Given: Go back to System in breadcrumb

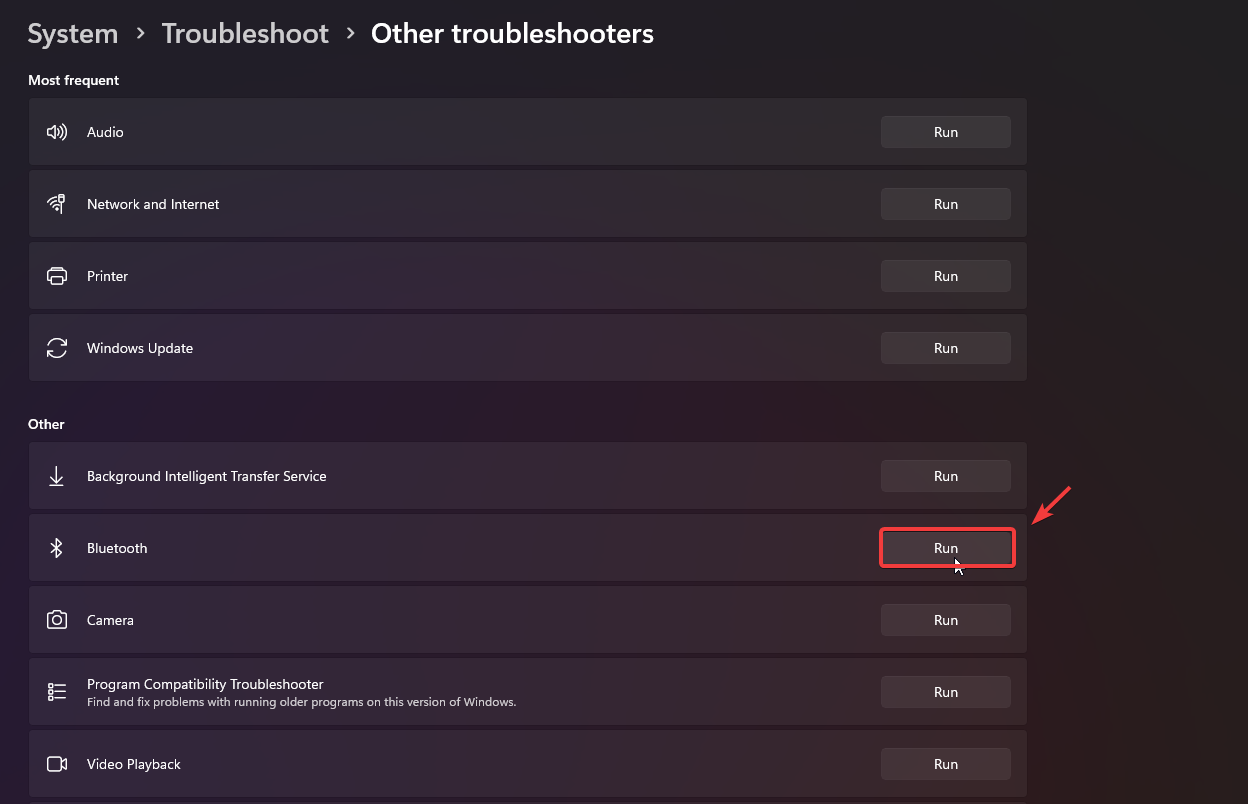Looking at the screenshot, I should (73, 34).
